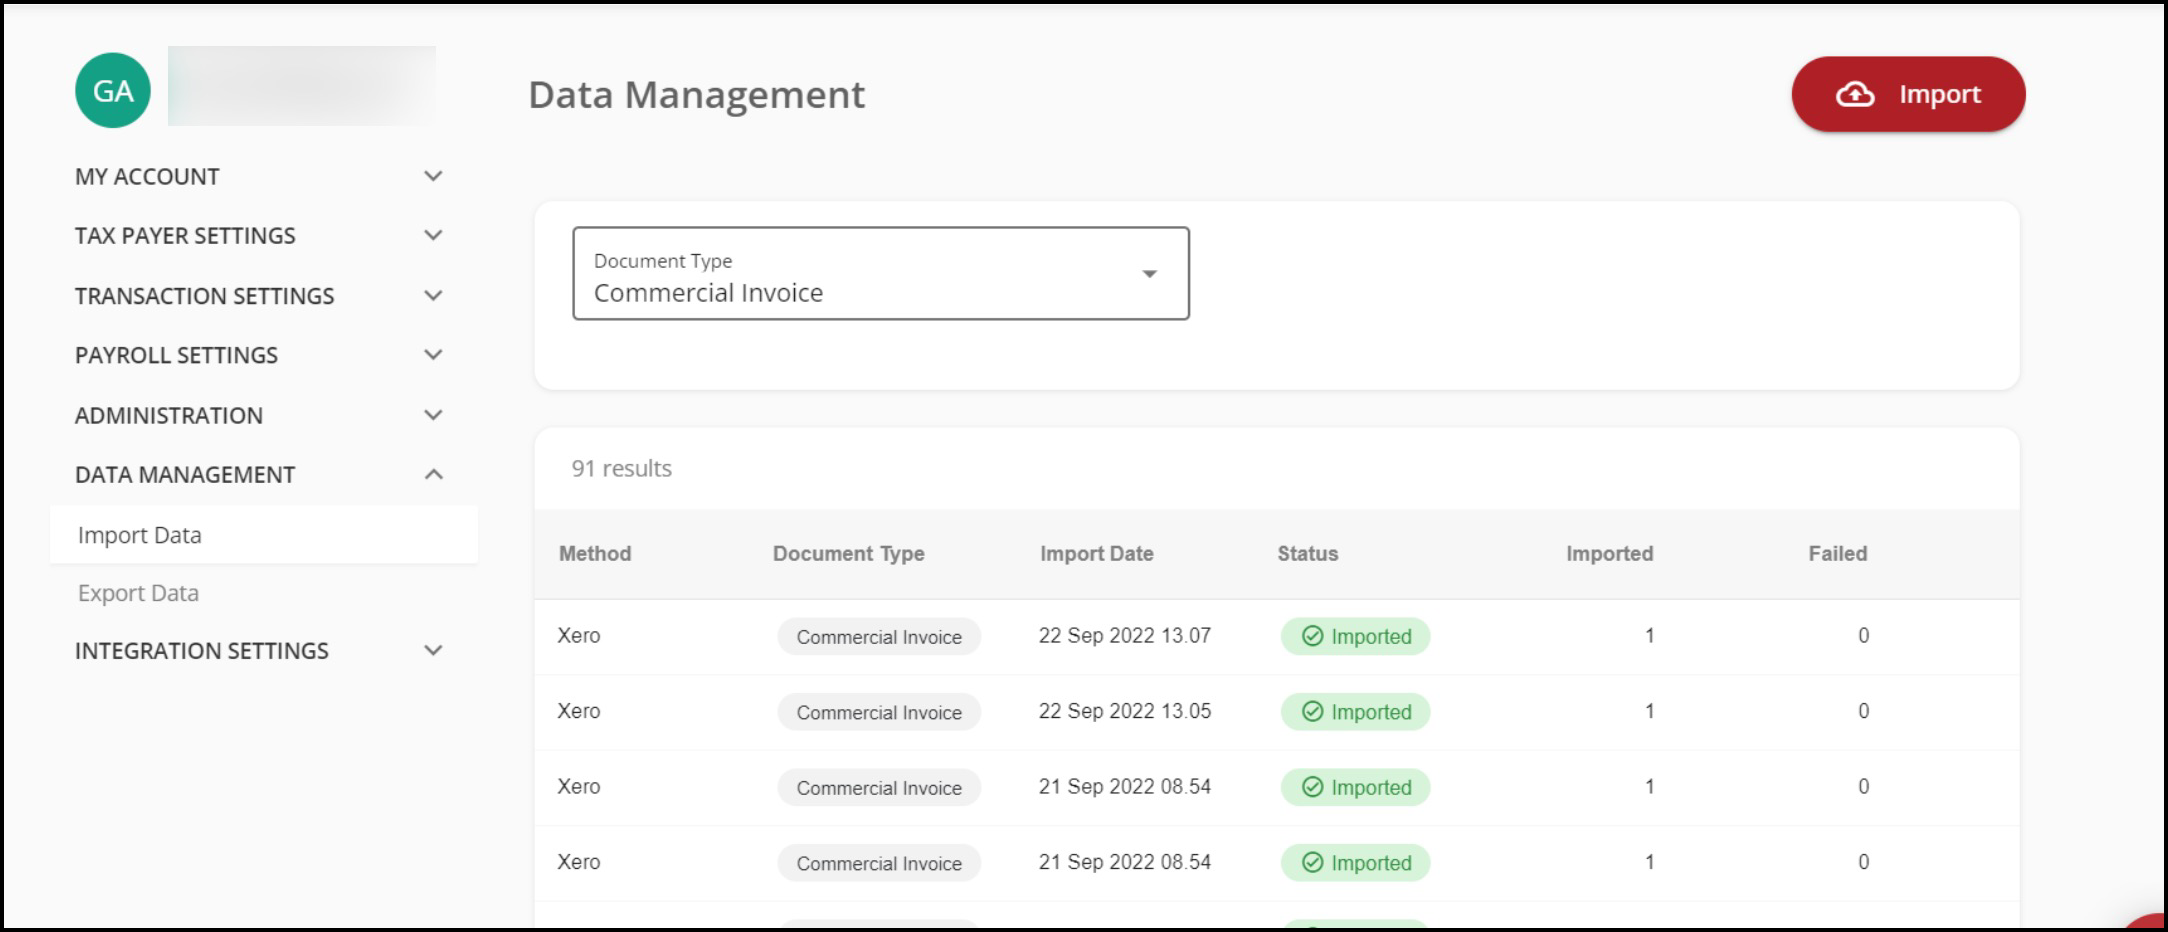Sort by Import Date column header
The height and width of the screenshot is (932, 2168).
point(1096,554)
